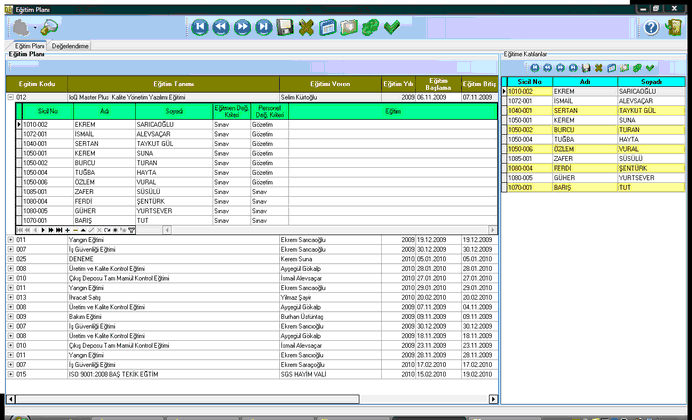Click Yılmaz Şajir trainer cell
This screenshot has height=420, width=692.
click(x=331, y=297)
